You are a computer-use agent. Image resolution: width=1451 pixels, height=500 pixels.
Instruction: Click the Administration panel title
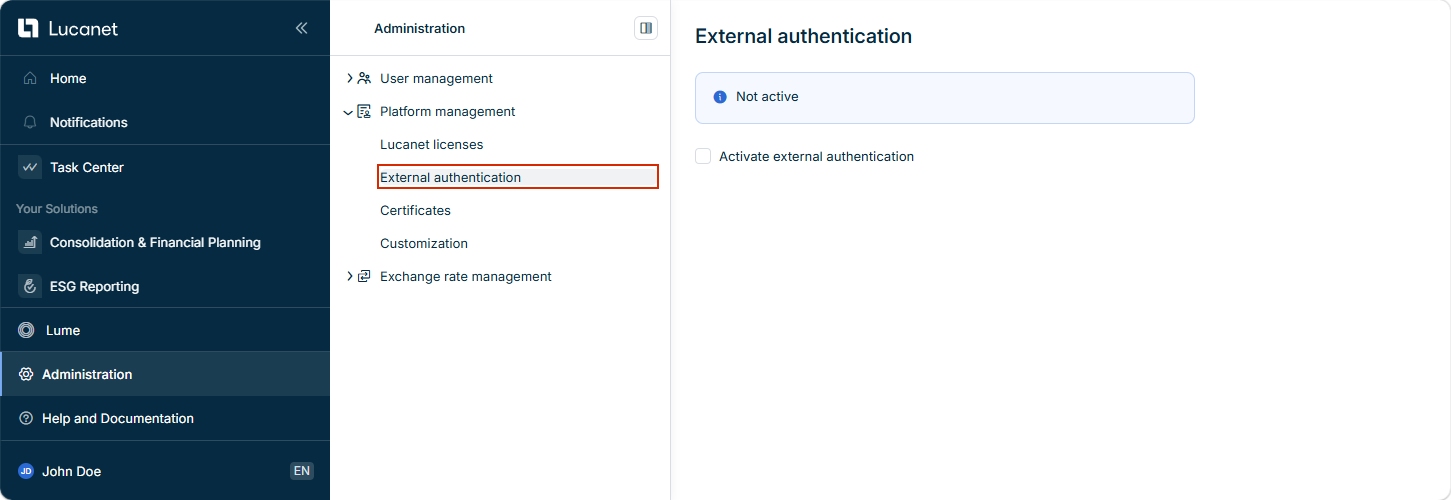419,28
